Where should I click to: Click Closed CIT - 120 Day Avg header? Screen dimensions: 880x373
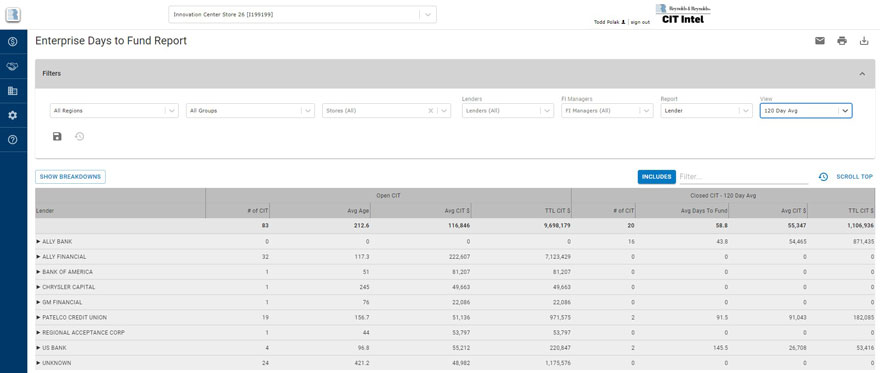(723, 196)
